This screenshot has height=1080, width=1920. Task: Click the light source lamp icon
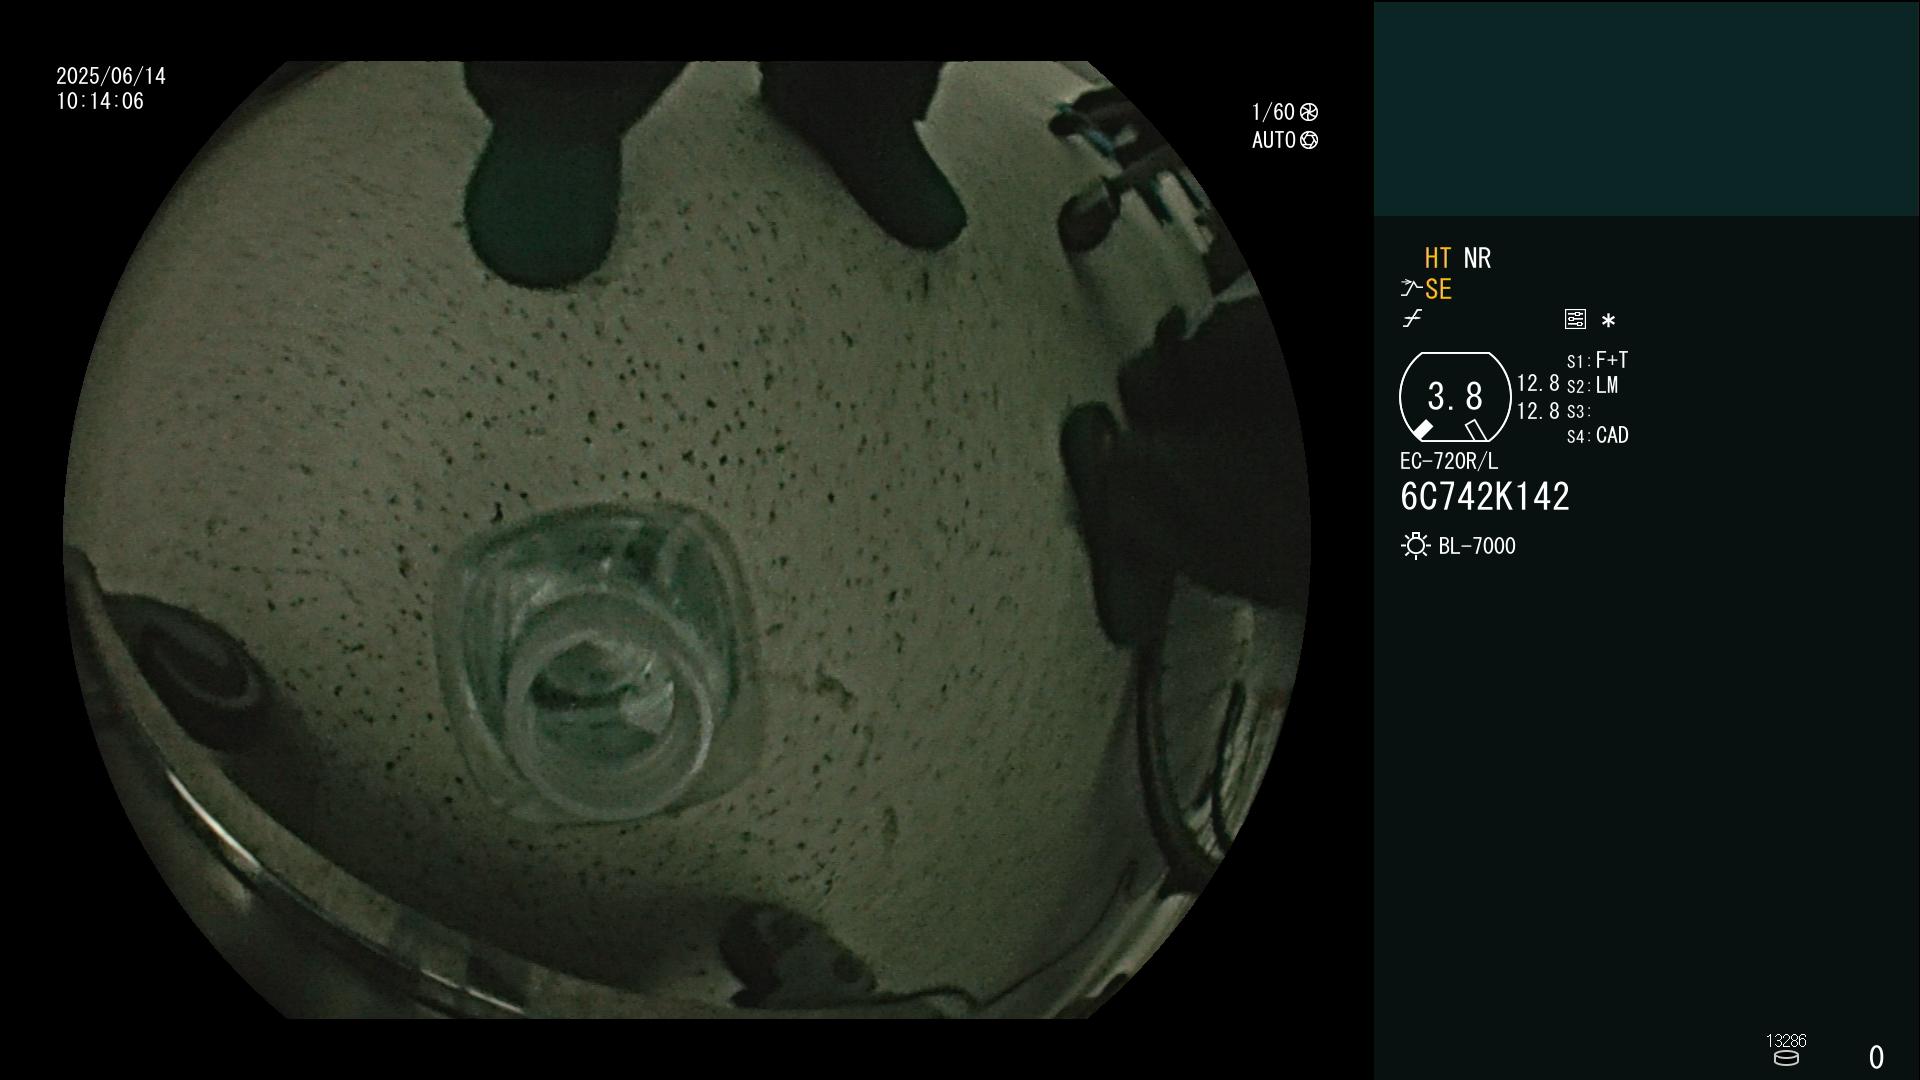1416,546
